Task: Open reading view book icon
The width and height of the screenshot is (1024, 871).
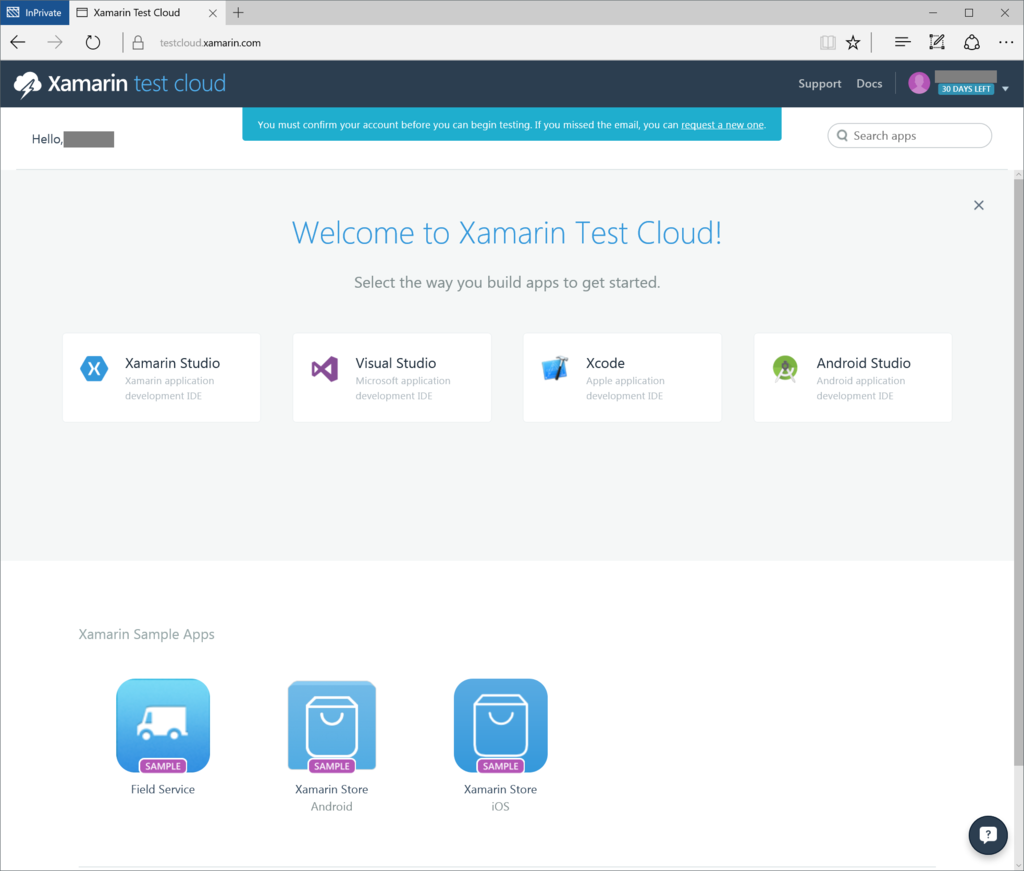Action: point(827,42)
